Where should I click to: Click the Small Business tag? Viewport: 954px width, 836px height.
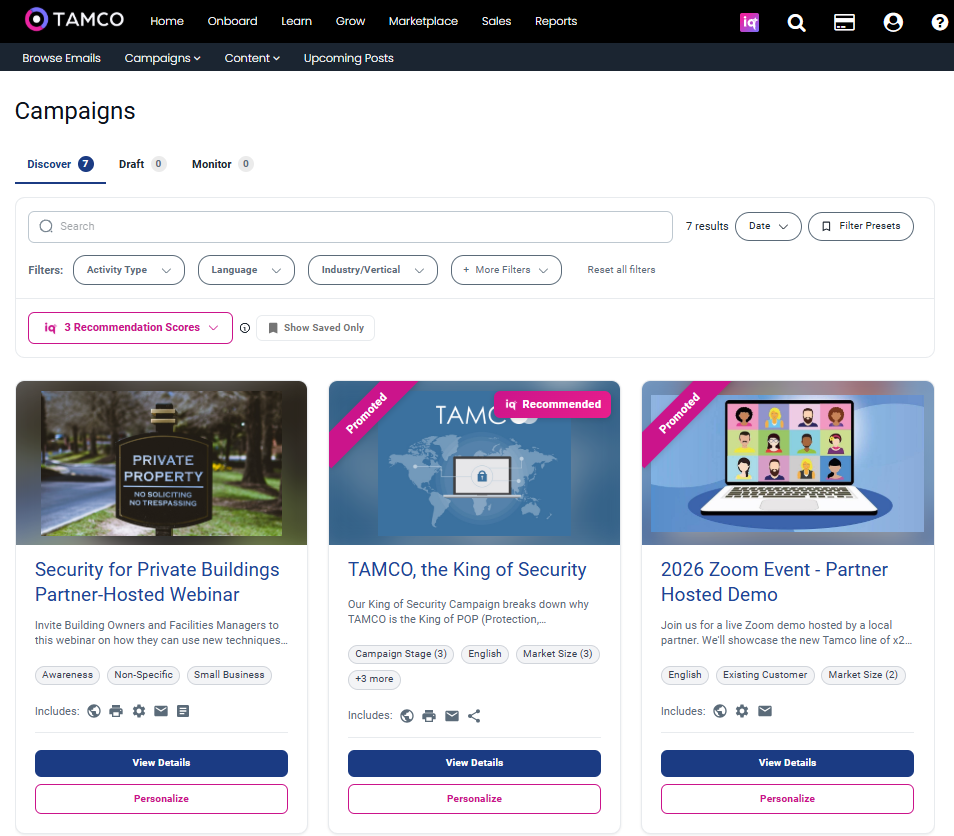coord(229,675)
